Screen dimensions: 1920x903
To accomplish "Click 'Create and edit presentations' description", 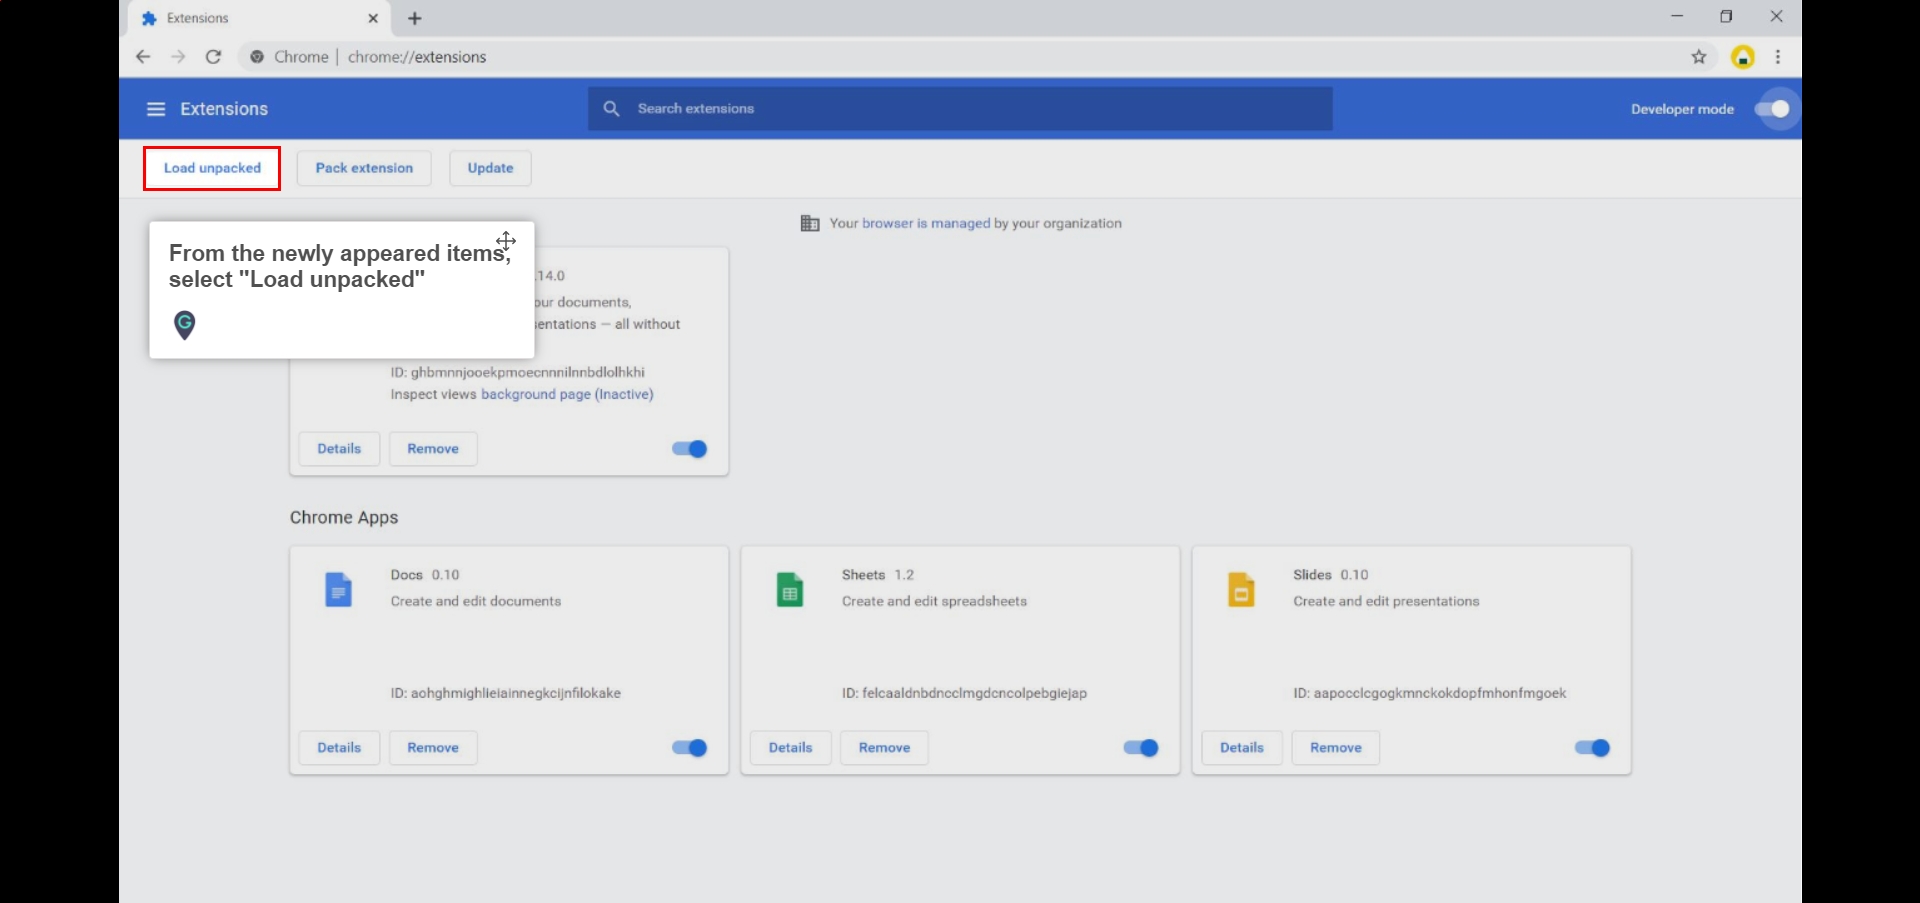I will pyautogui.click(x=1386, y=601).
